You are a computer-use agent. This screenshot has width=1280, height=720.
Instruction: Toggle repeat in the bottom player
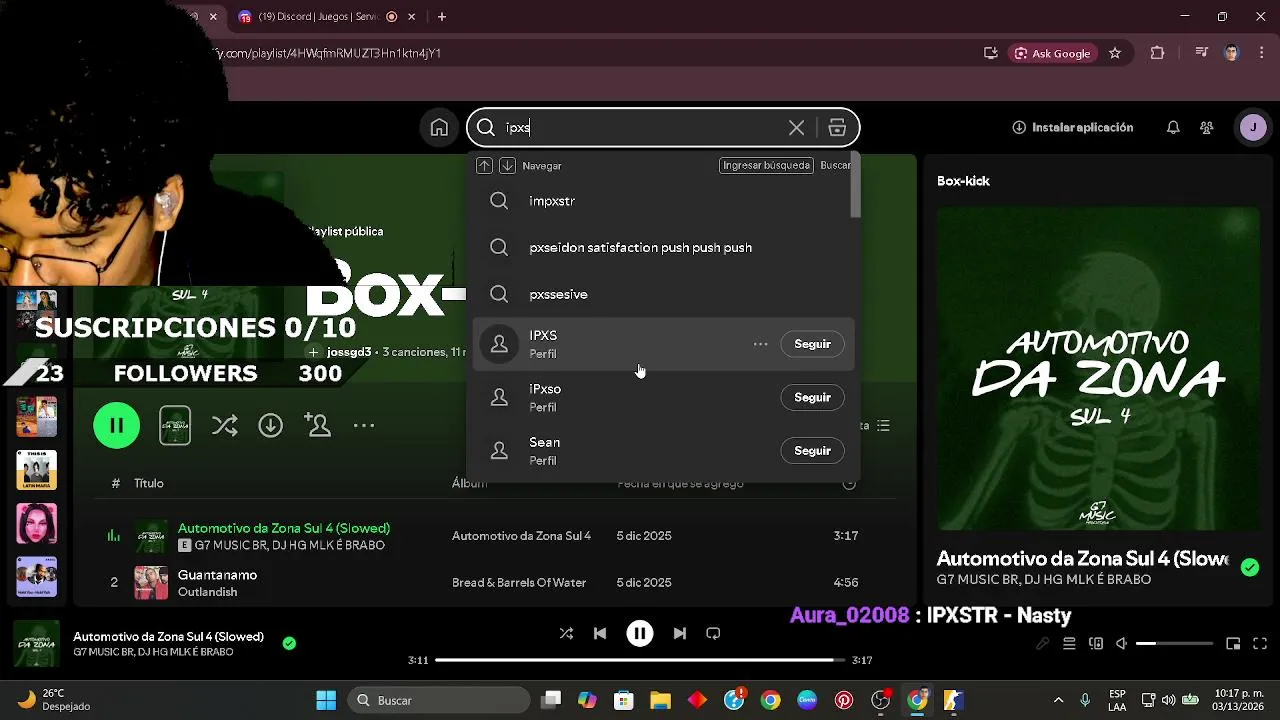pyautogui.click(x=713, y=633)
